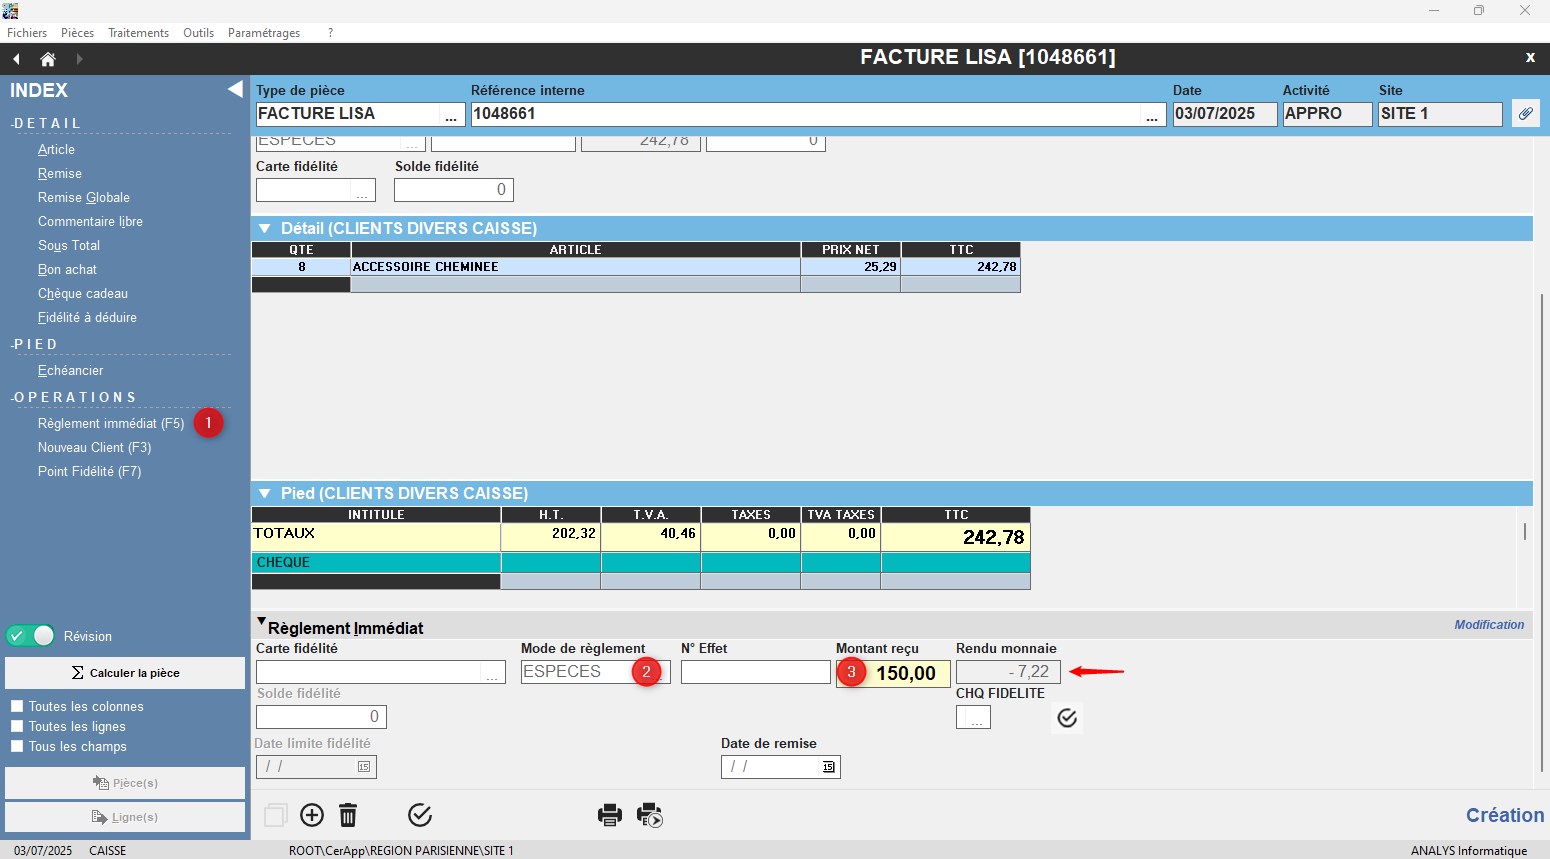Validate payment with checkmark beside CHQ FIDELITE

coord(1067,718)
